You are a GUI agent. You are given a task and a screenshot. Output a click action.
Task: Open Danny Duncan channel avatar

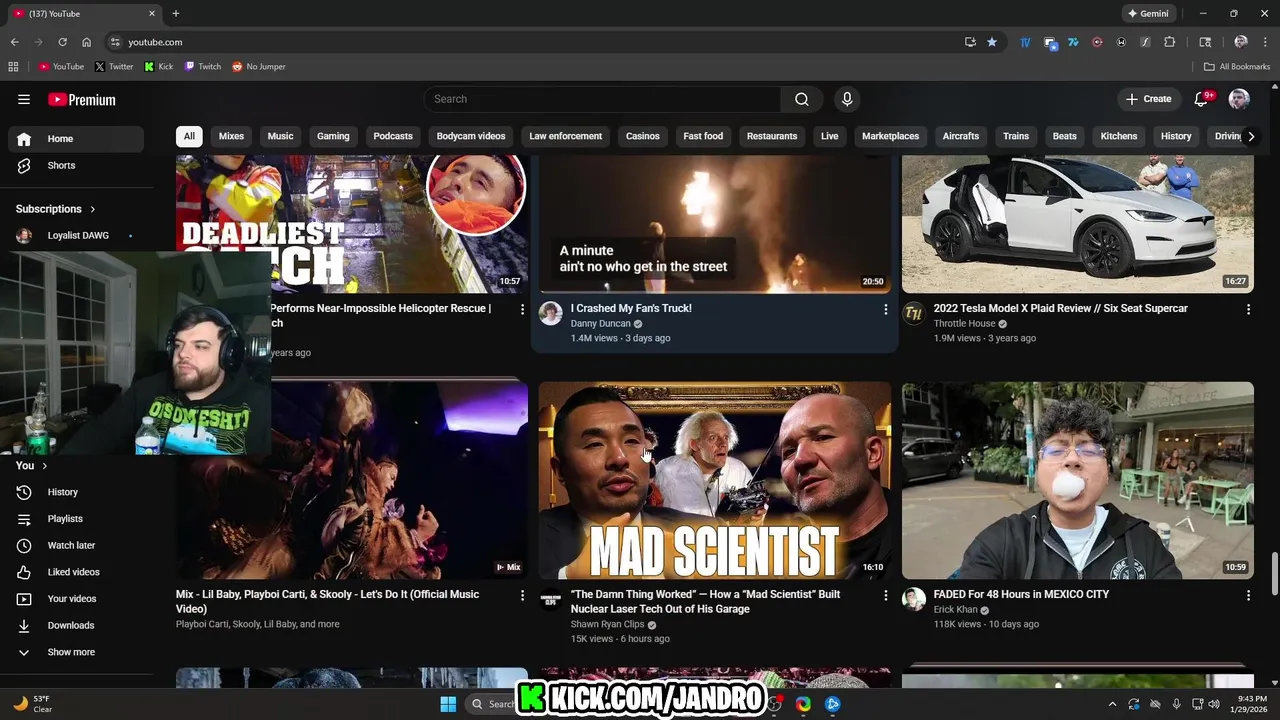tap(551, 313)
